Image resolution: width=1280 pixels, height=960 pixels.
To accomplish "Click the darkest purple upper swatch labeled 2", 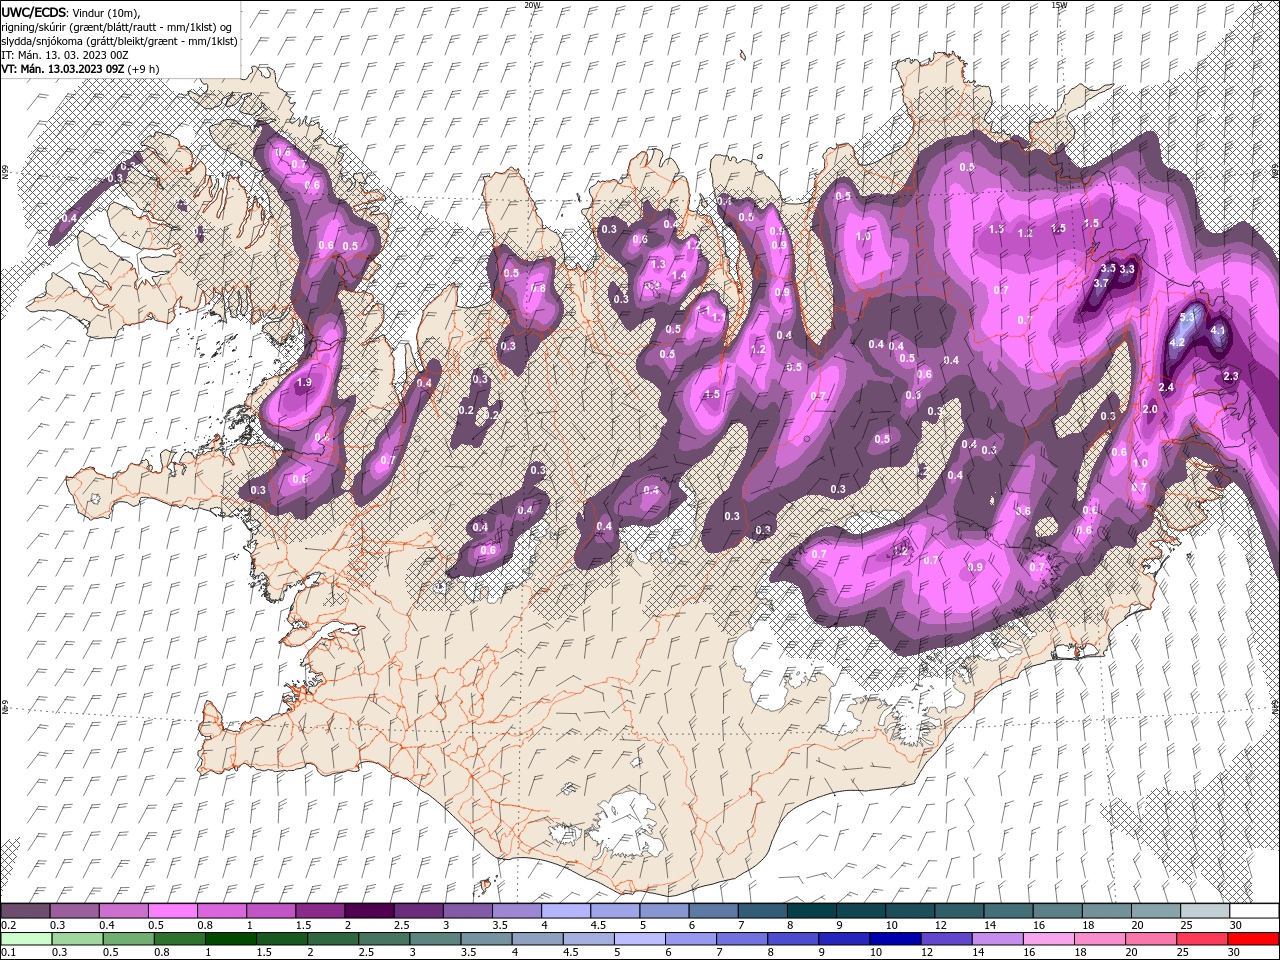I will click(x=369, y=911).
